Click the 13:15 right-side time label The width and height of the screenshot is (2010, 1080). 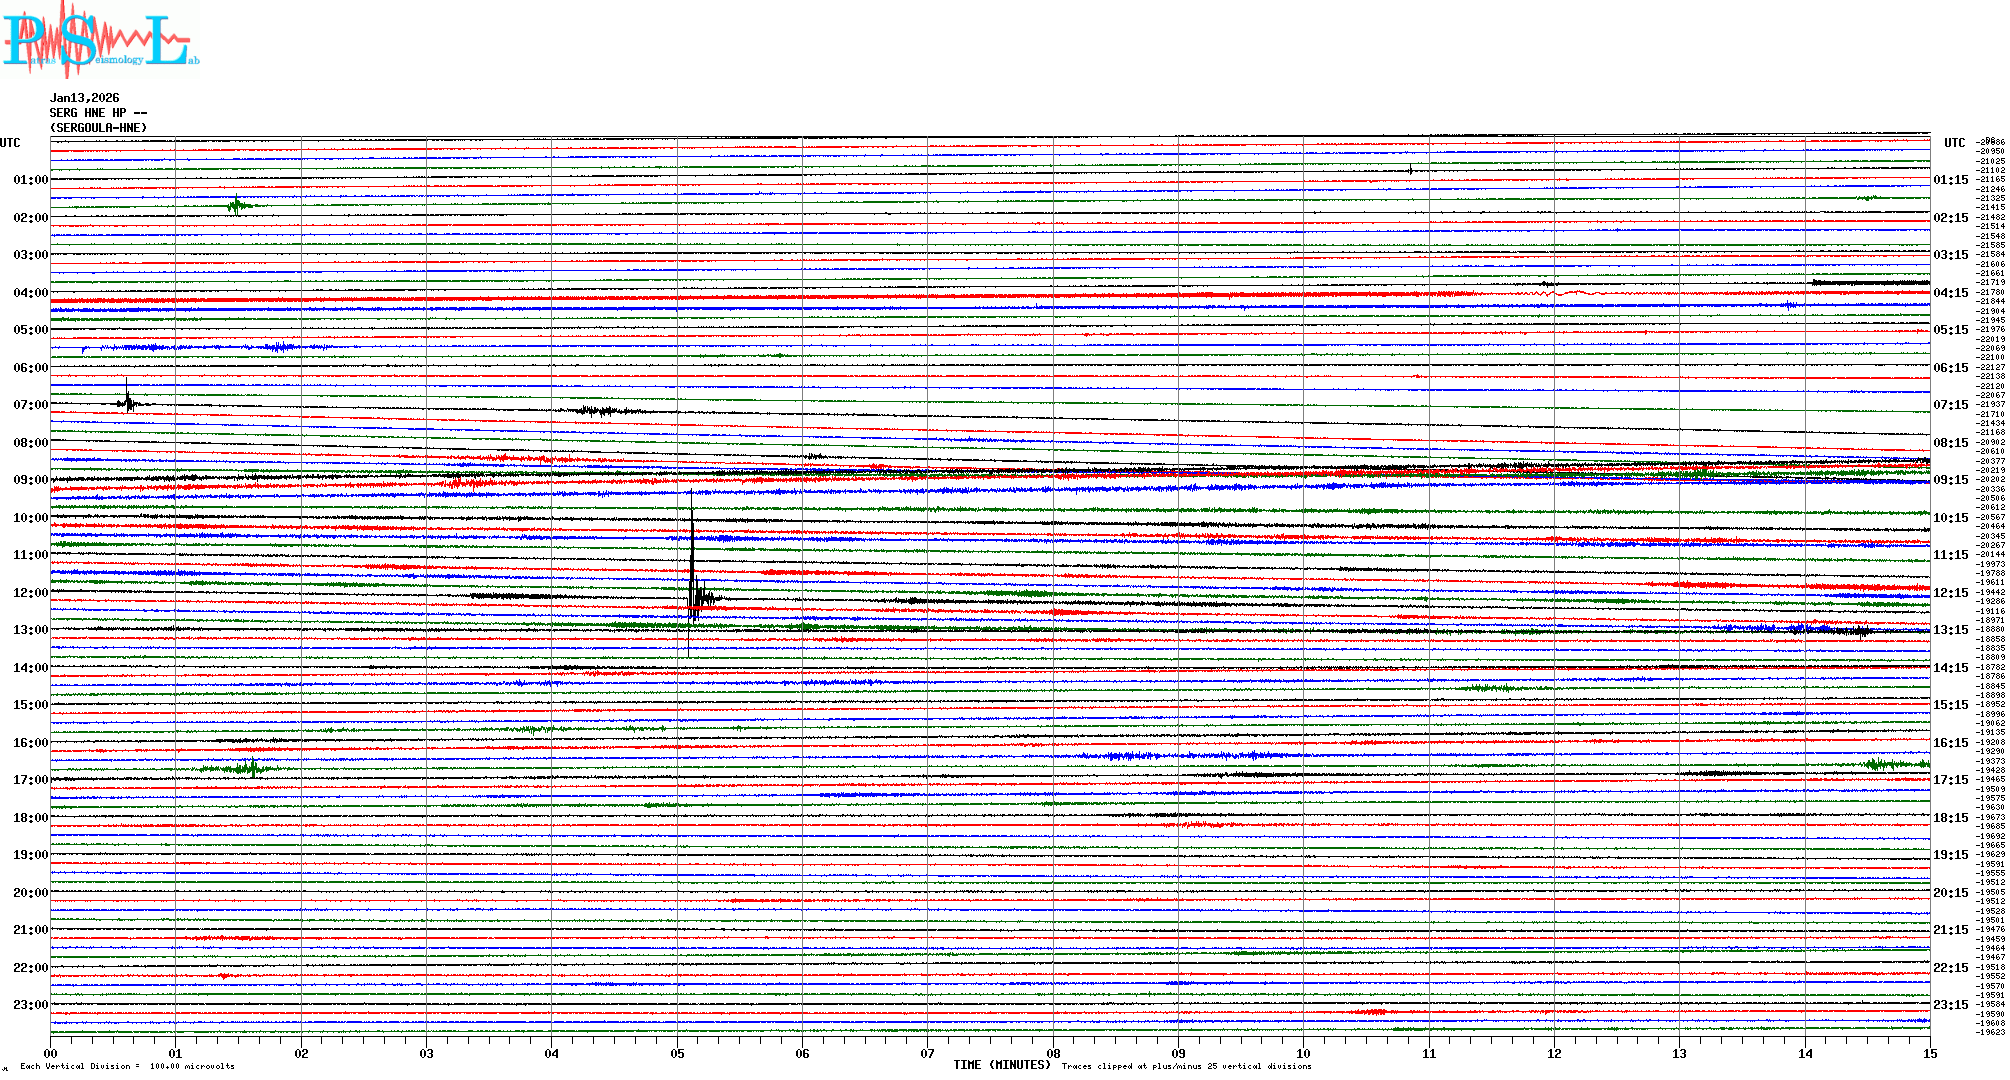(x=1950, y=630)
